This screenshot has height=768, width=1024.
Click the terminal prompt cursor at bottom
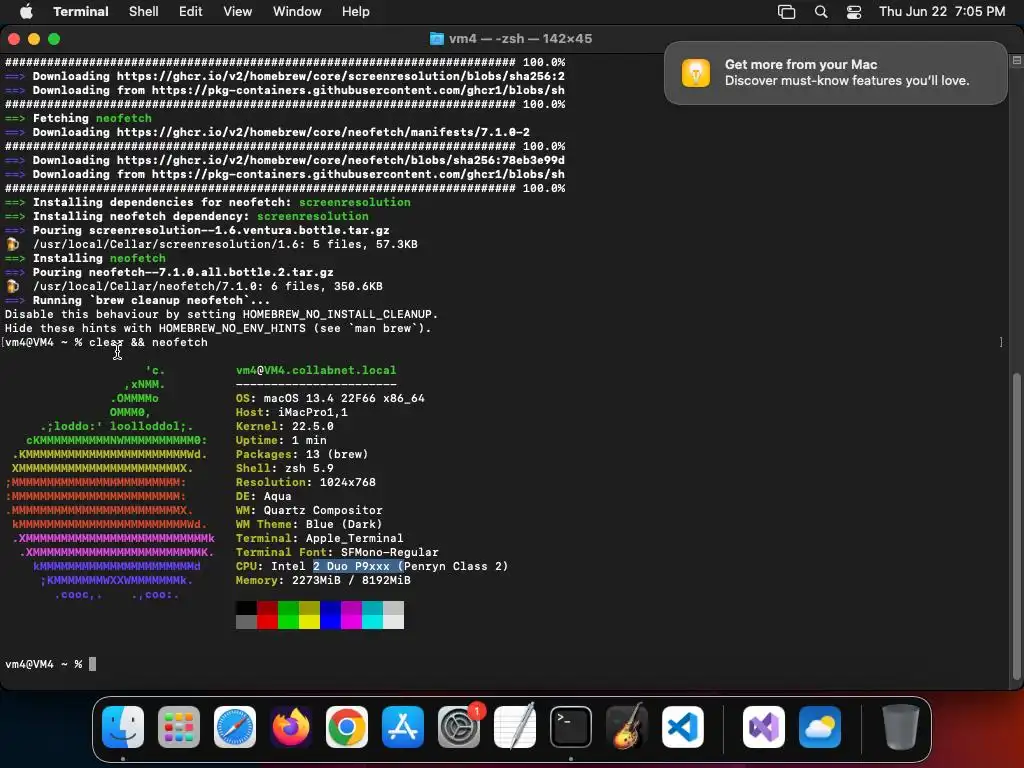point(92,664)
